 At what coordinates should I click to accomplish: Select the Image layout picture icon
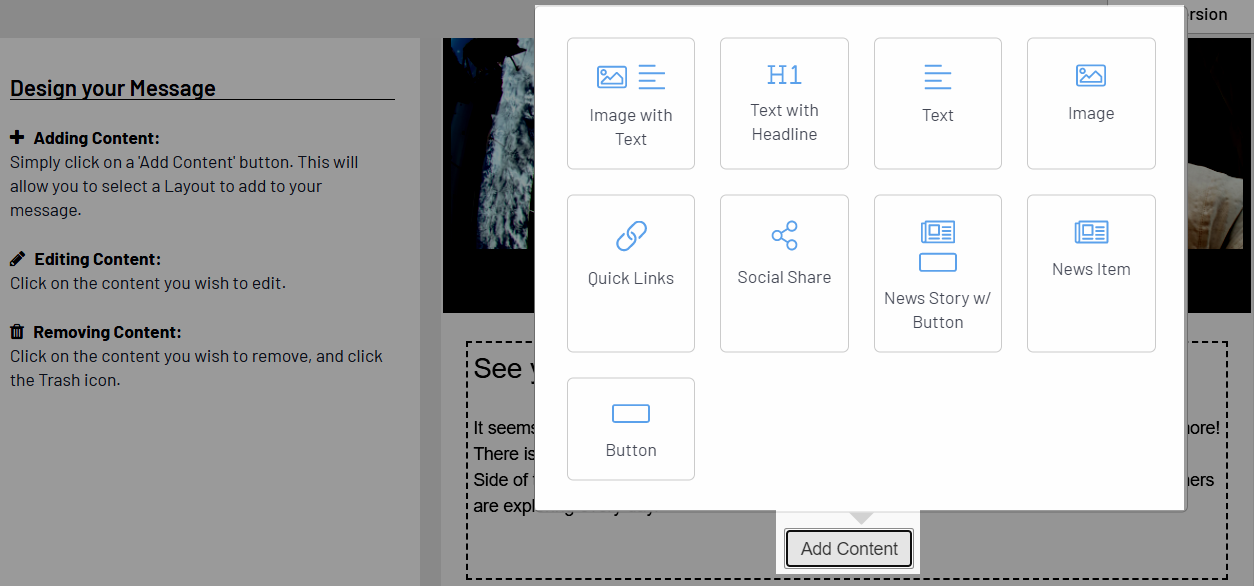tap(1091, 75)
